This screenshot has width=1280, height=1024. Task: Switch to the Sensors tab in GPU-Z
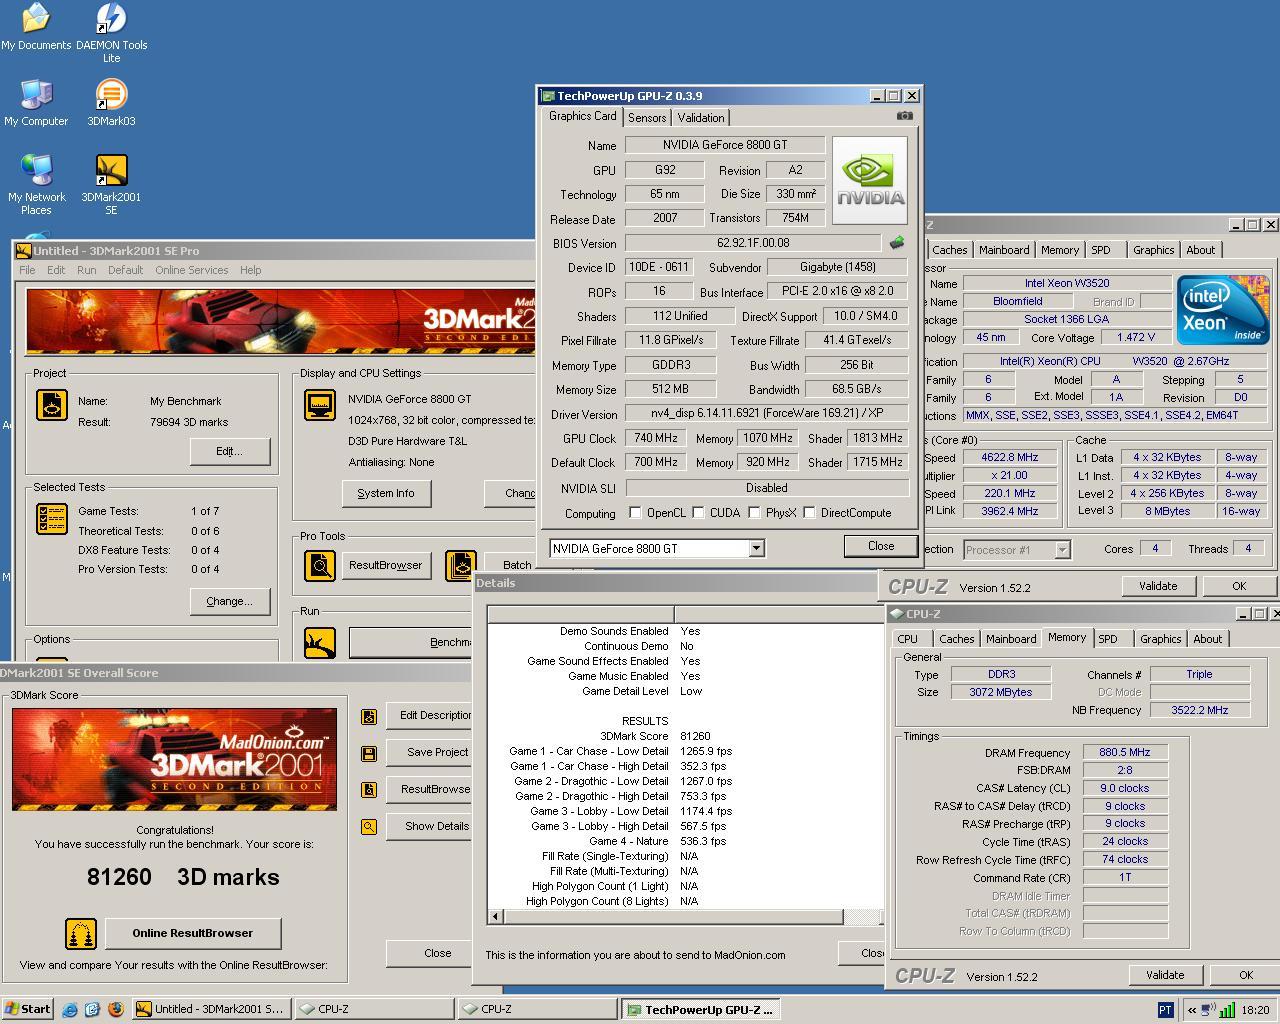pos(647,118)
